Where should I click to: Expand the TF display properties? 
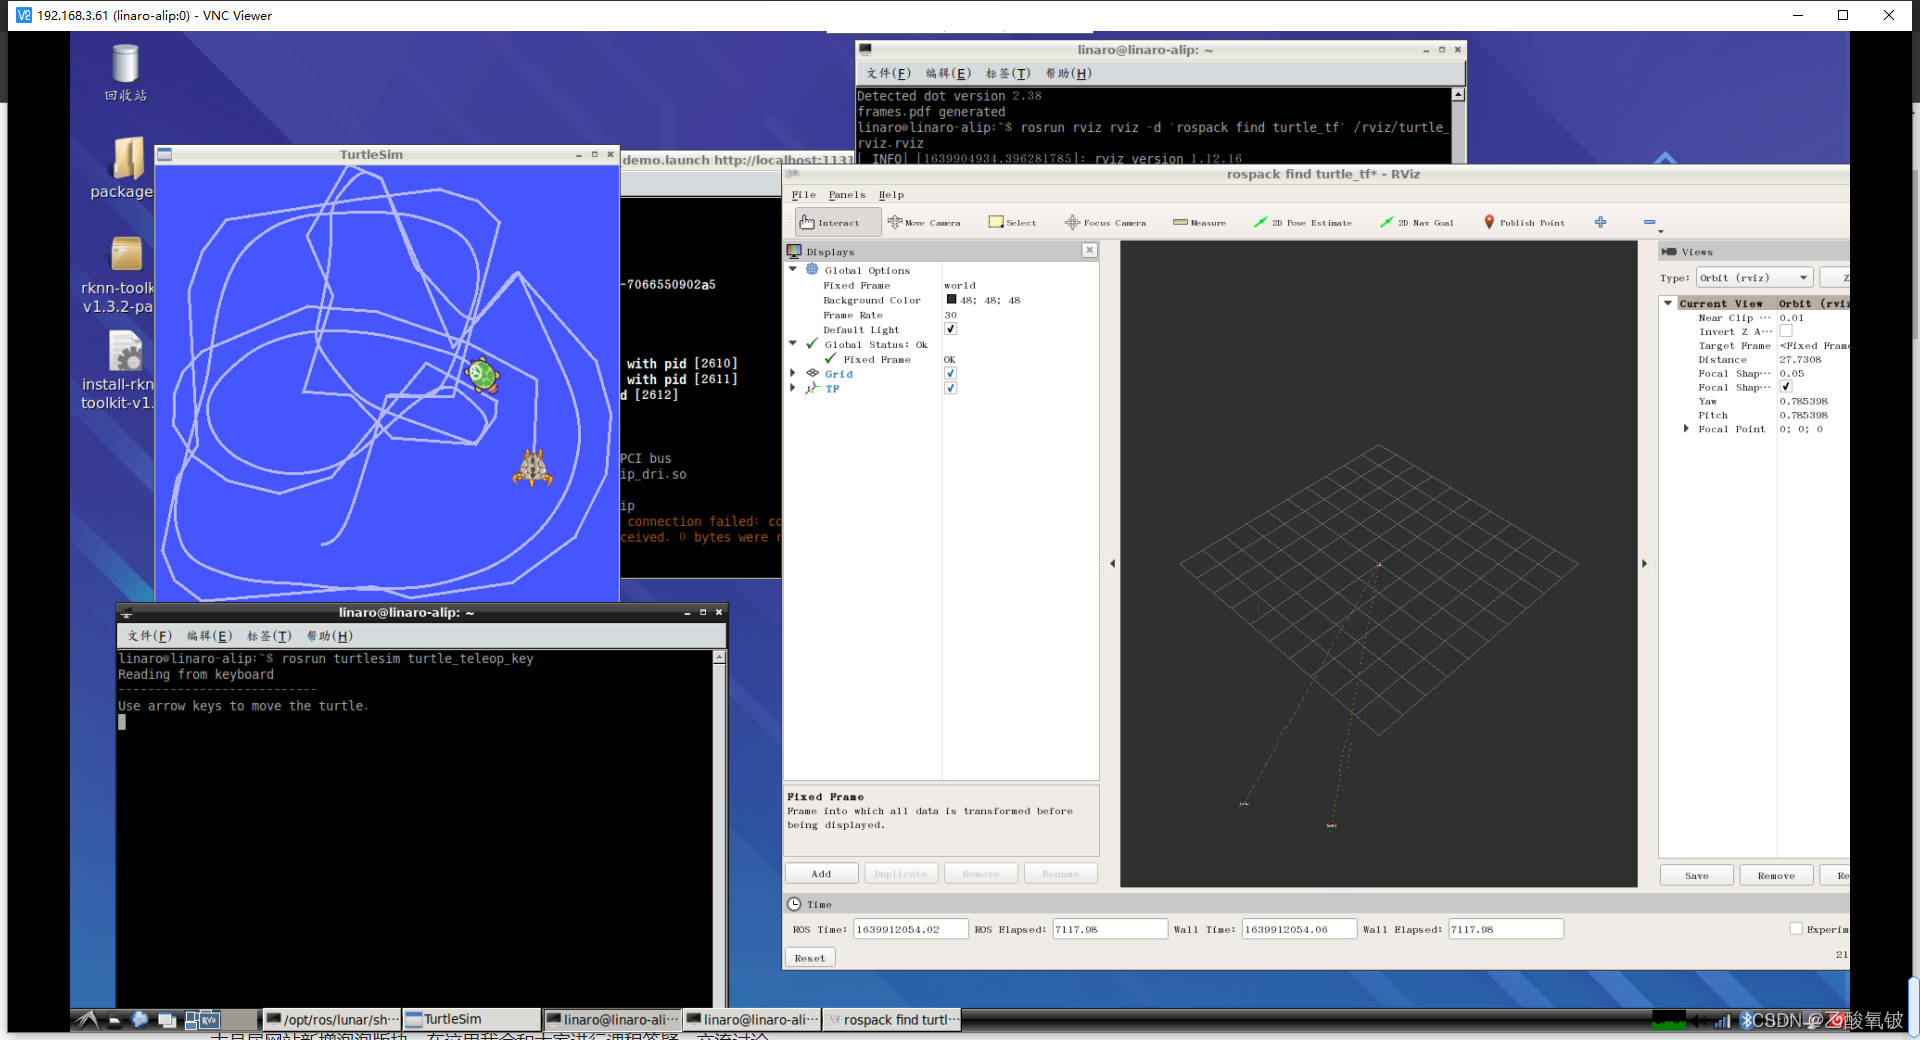point(794,388)
